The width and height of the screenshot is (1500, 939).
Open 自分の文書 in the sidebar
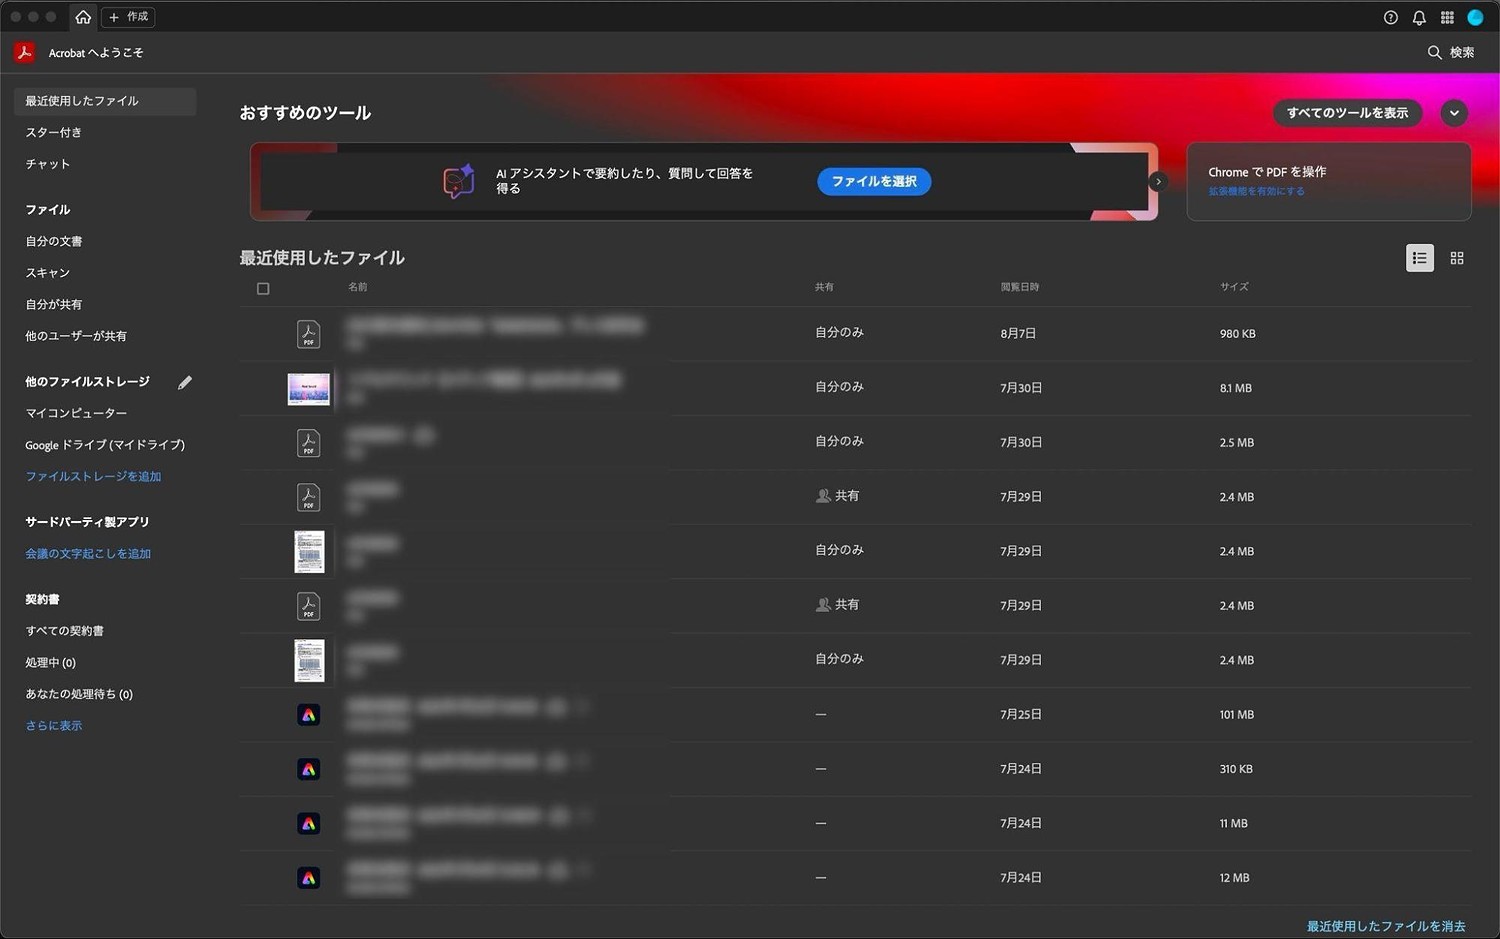coord(54,241)
